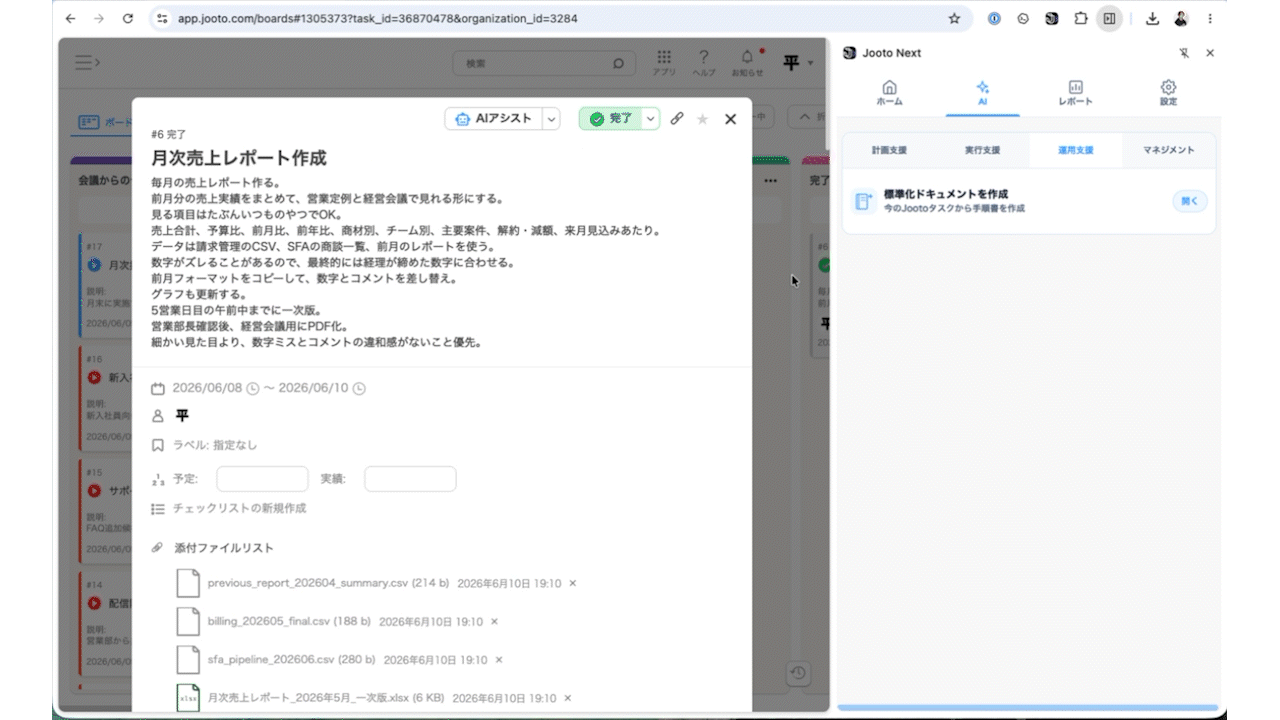Click the 123 estimate icon
The height and width of the screenshot is (720, 1280).
pyautogui.click(x=158, y=479)
